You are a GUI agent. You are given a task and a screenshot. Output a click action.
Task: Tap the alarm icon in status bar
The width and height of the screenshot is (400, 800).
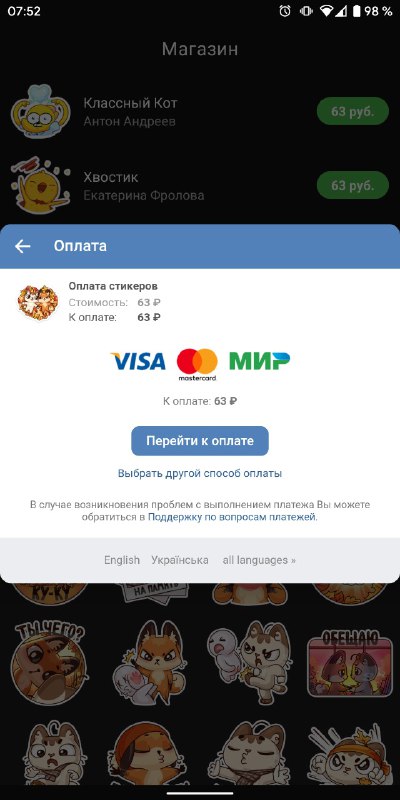[x=285, y=11]
